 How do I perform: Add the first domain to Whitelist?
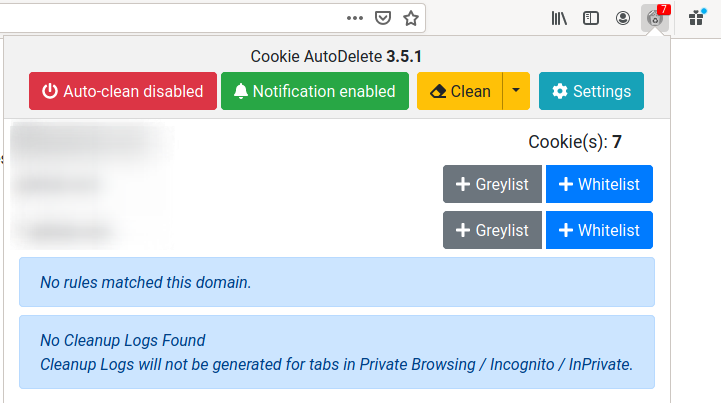point(599,184)
